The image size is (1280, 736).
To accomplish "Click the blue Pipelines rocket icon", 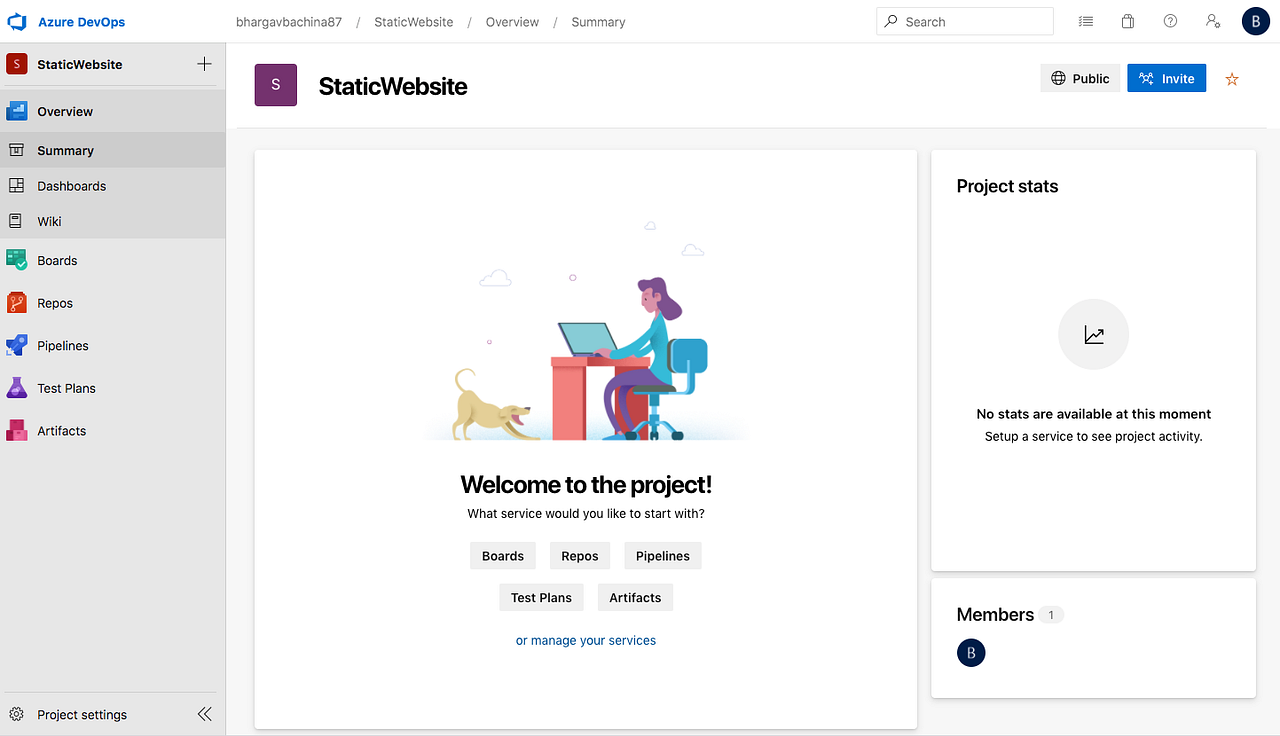I will (16, 345).
